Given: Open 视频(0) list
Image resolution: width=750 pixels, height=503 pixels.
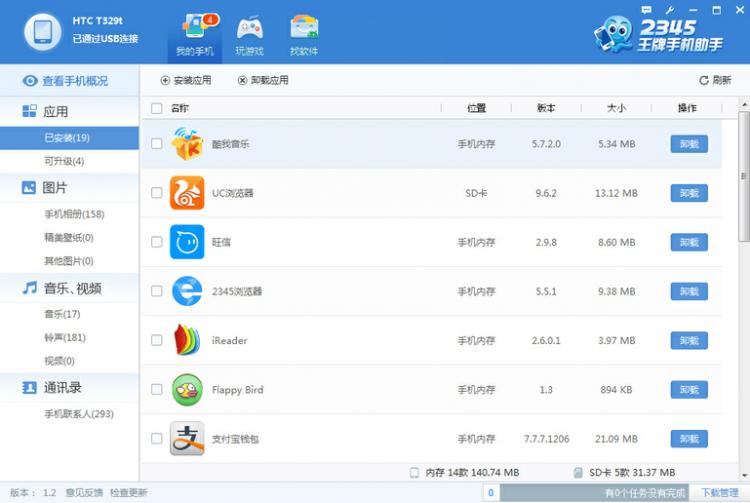Looking at the screenshot, I should [x=60, y=361].
